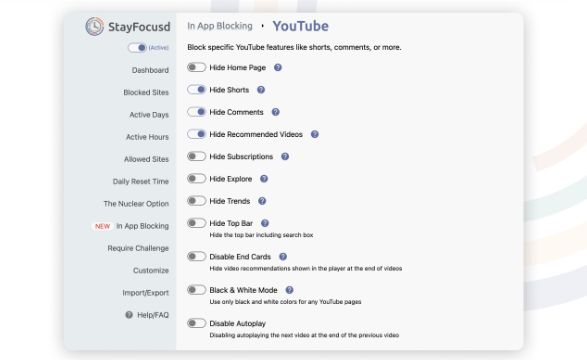
Task: Open the Customize page
Action: (151, 271)
